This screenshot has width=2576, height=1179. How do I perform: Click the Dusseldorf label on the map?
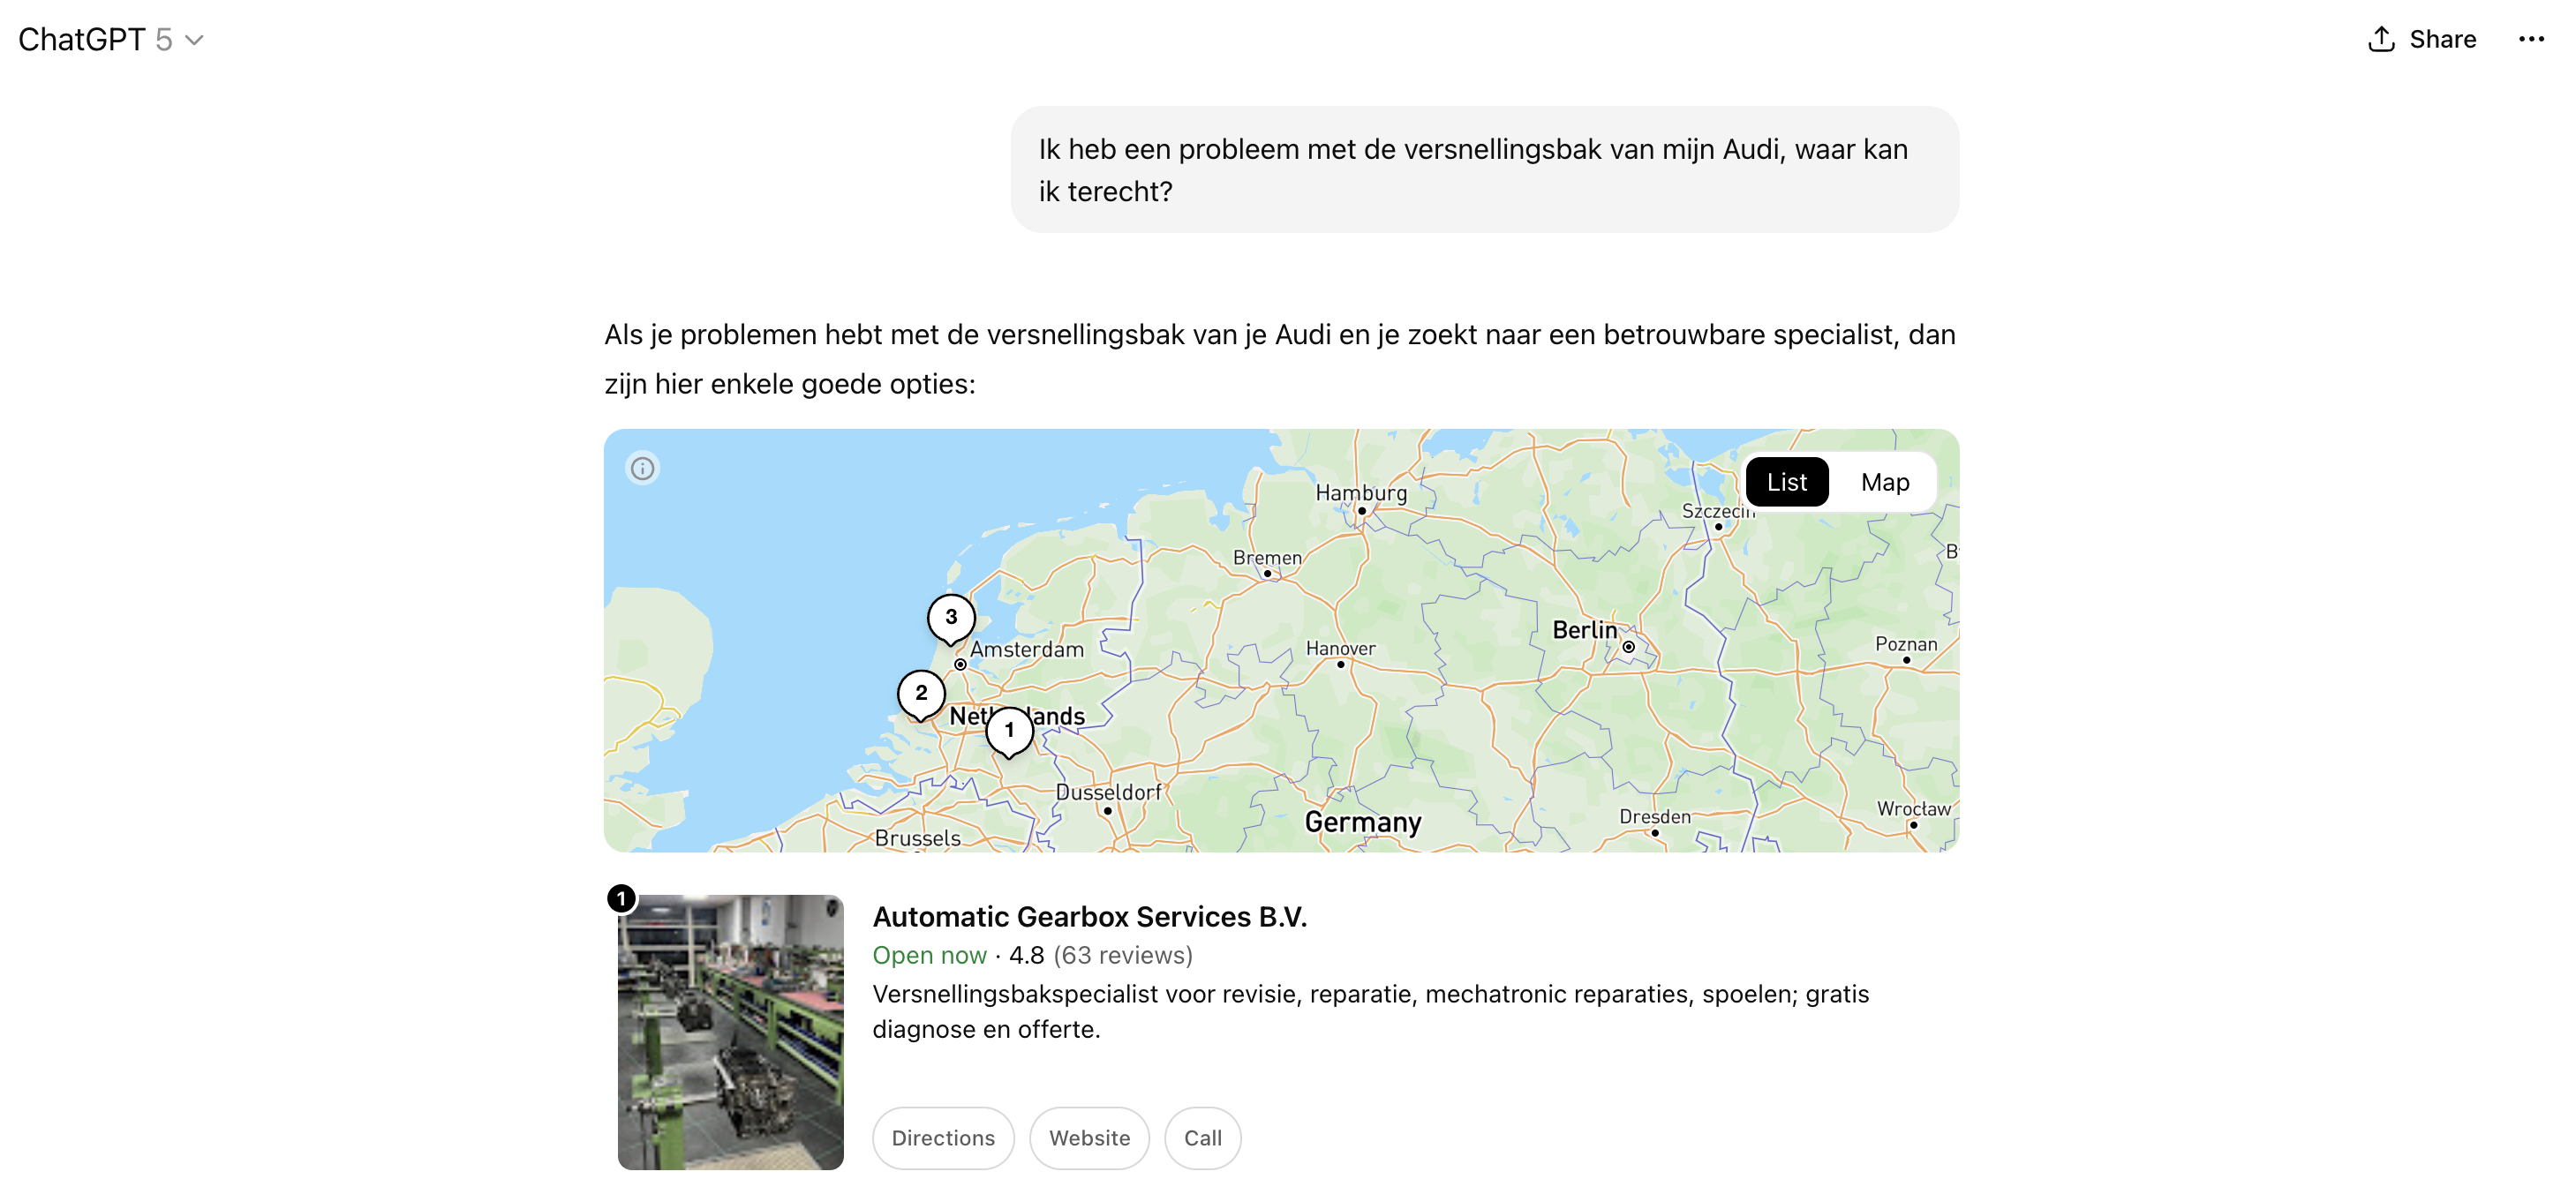[x=1108, y=792]
